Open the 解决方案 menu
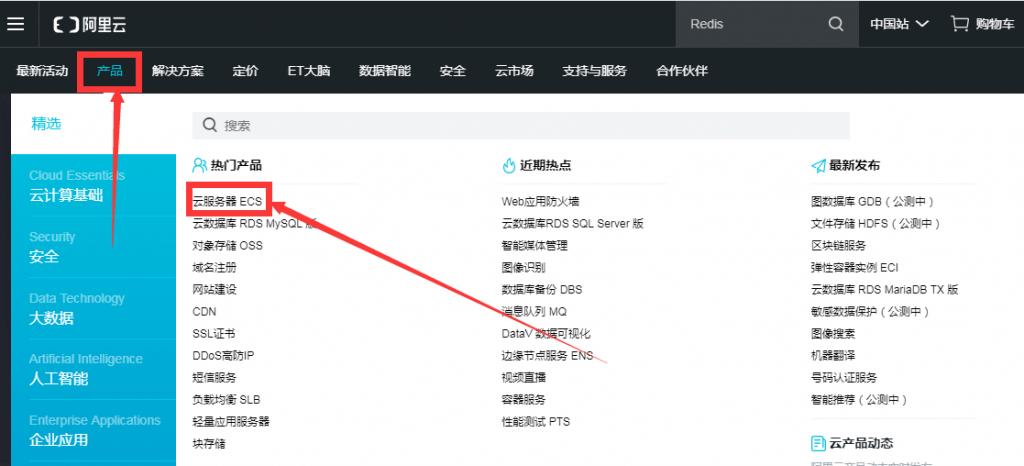Image resolution: width=1024 pixels, height=466 pixels. pos(178,70)
